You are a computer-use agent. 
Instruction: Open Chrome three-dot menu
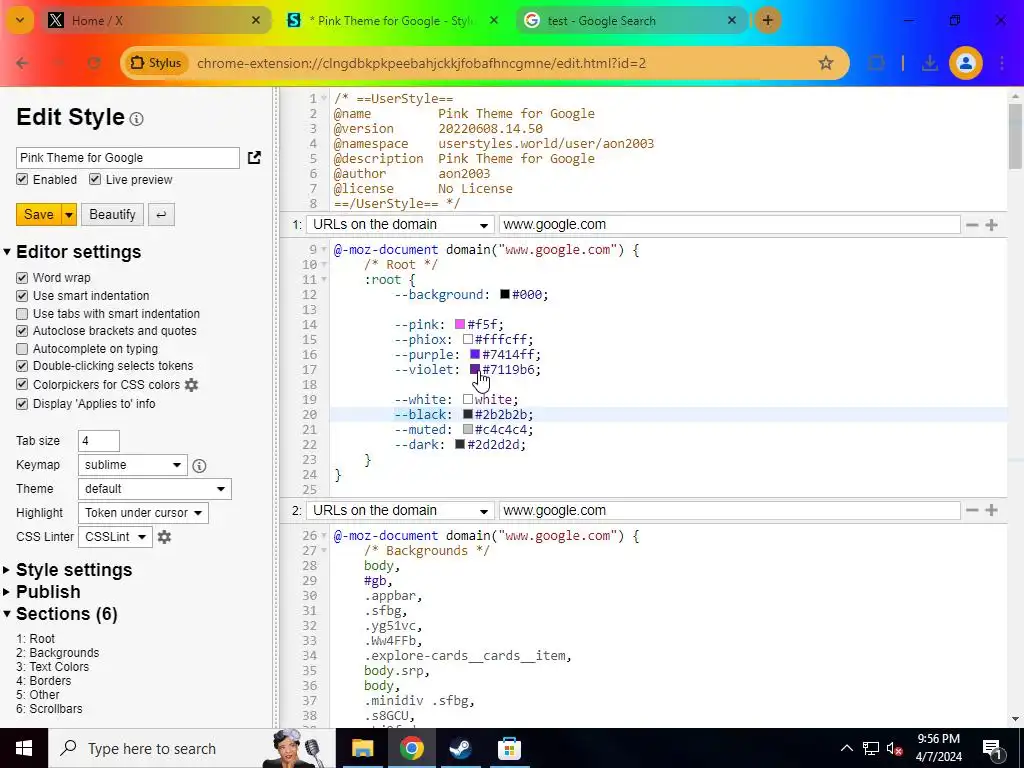point(1002,63)
